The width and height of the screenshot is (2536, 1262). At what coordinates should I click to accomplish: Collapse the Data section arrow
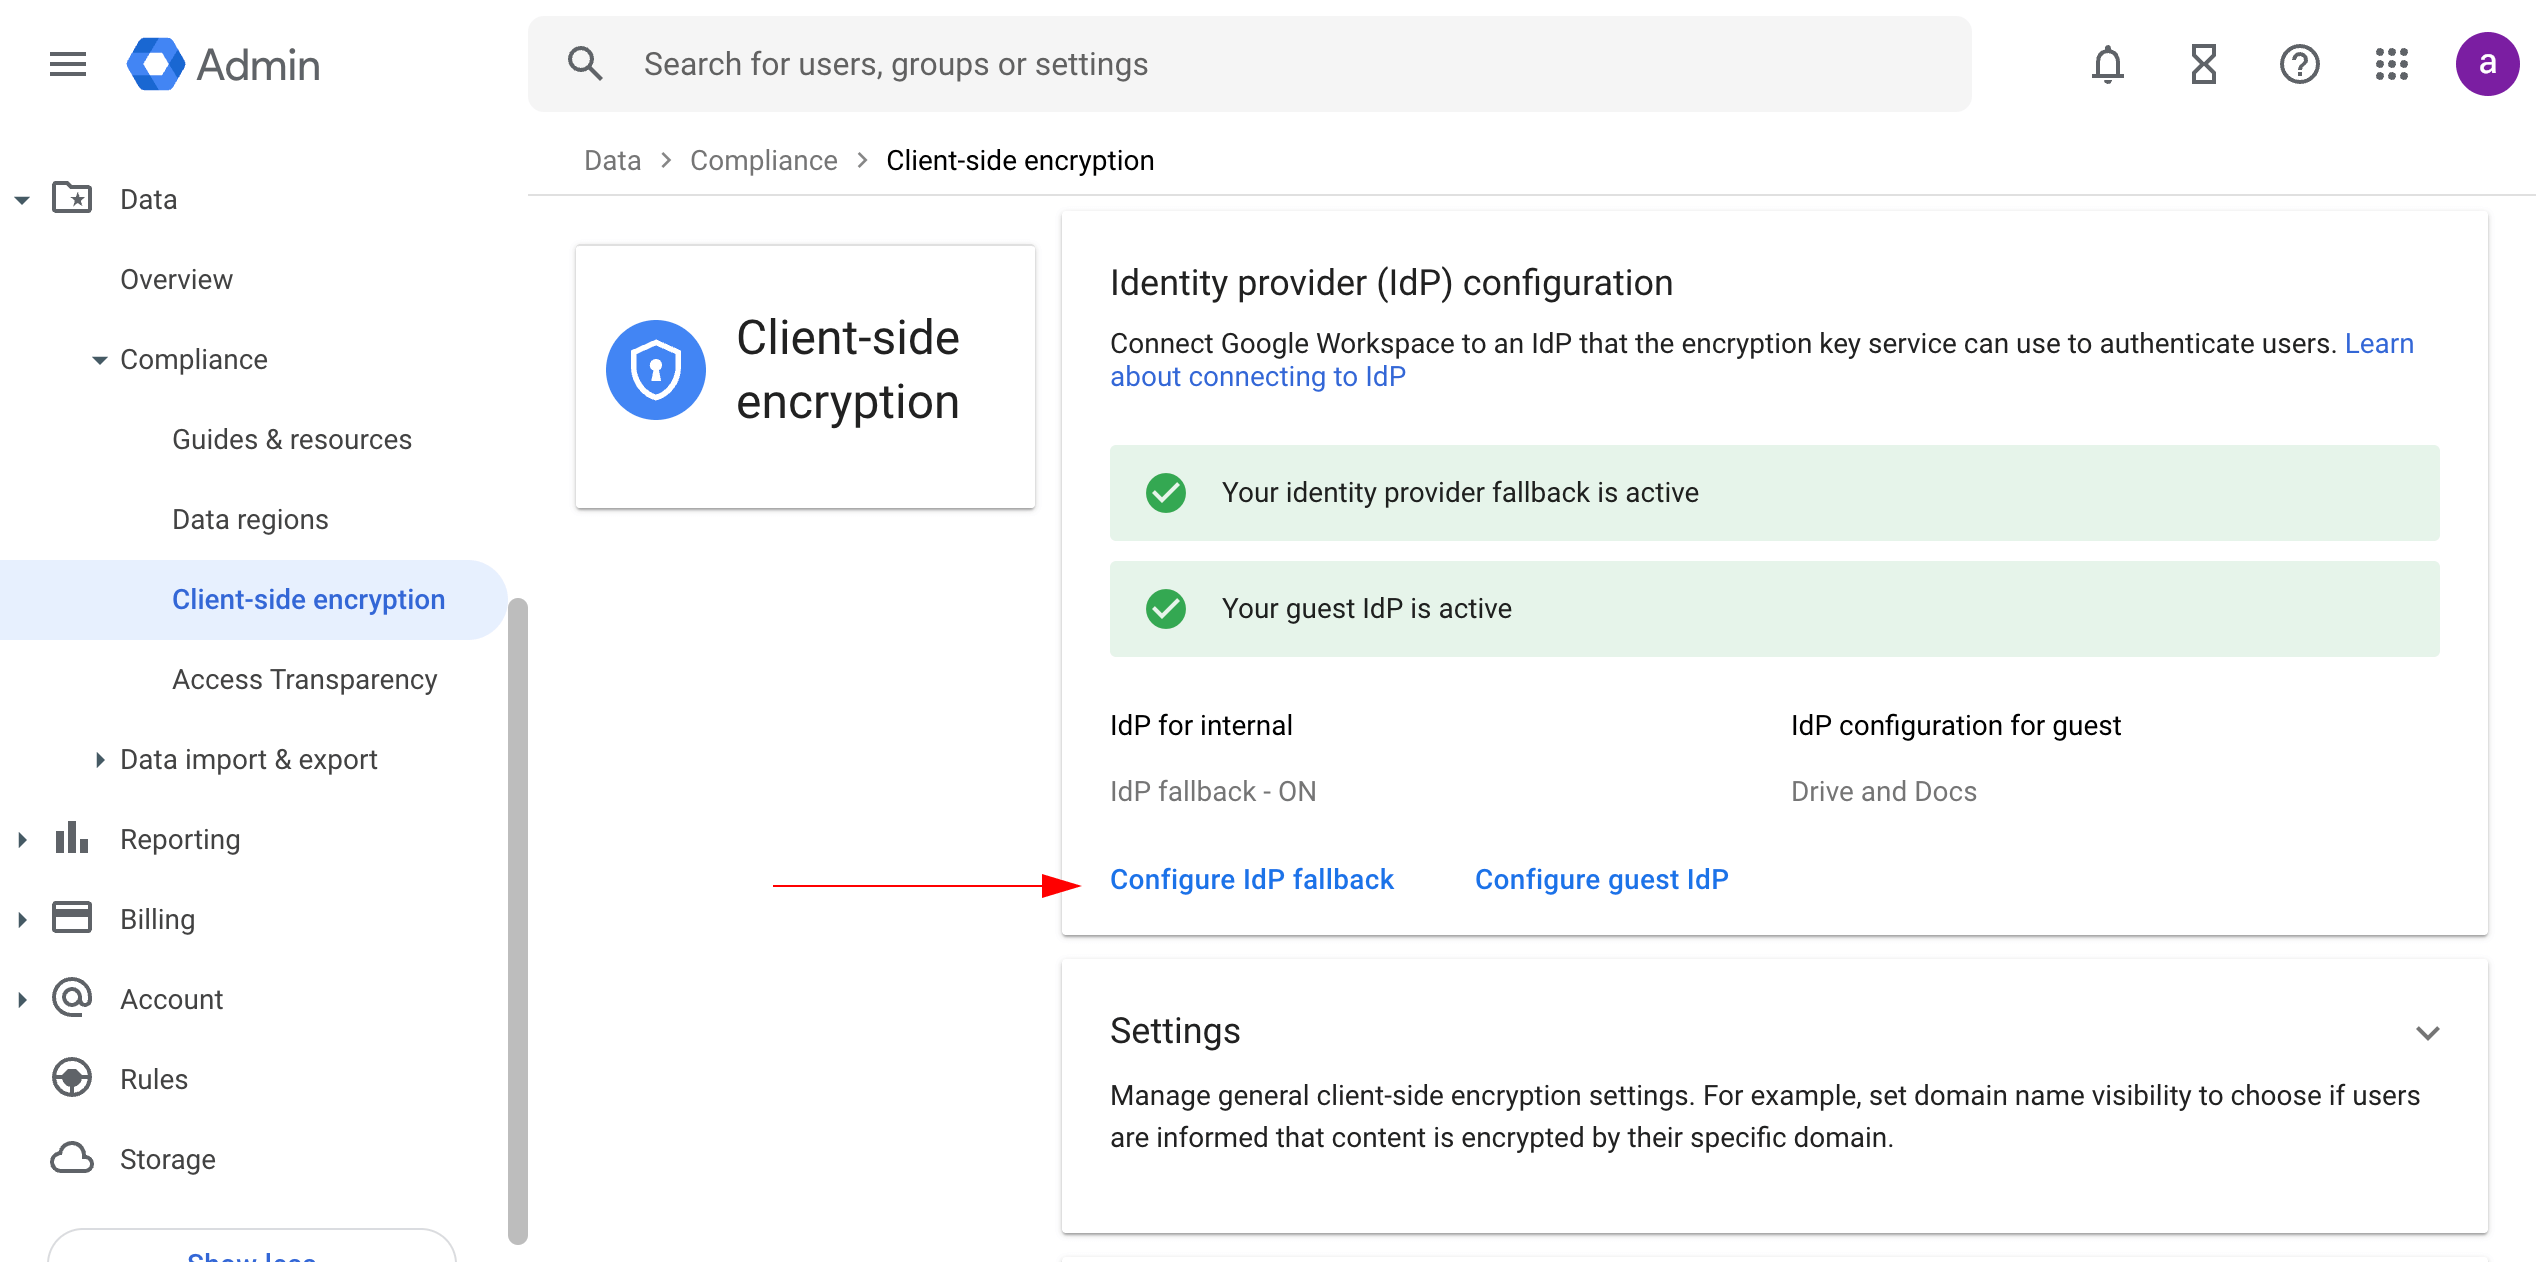point(22,200)
